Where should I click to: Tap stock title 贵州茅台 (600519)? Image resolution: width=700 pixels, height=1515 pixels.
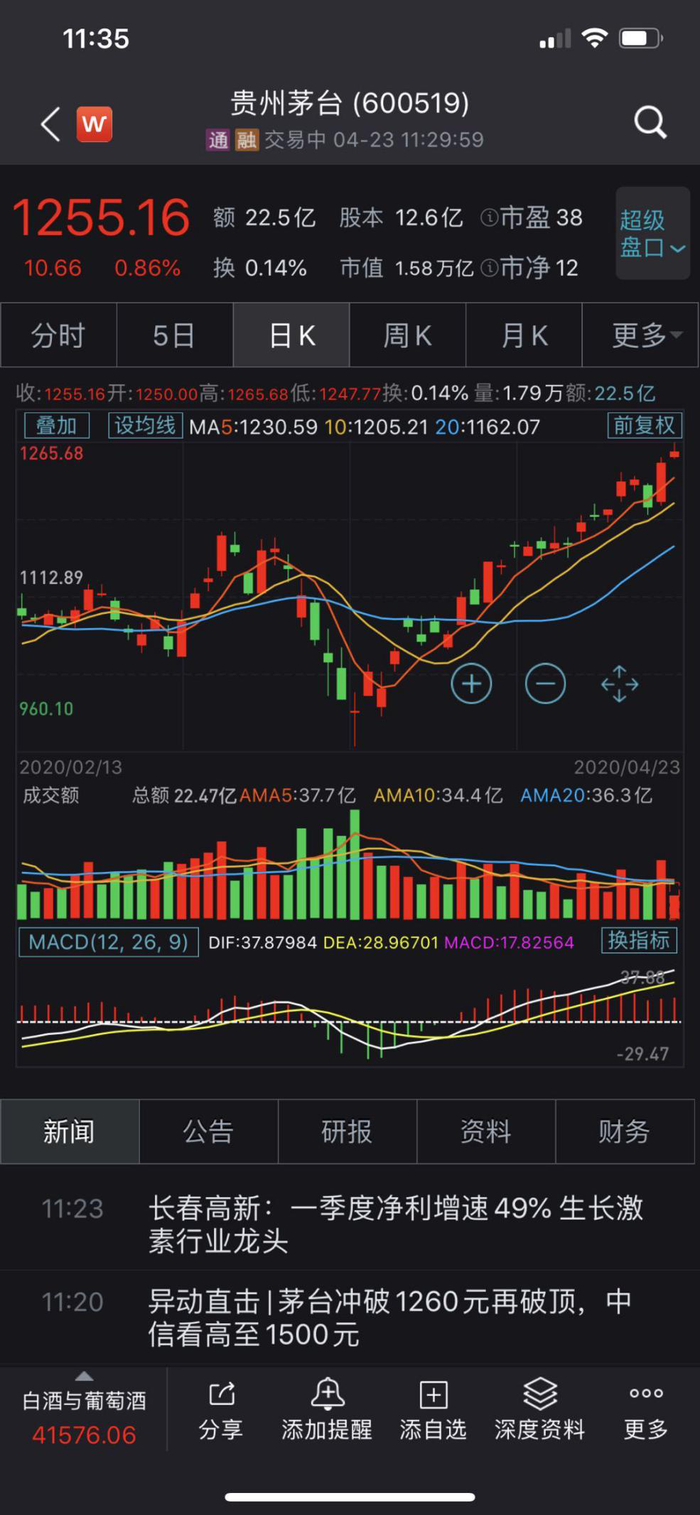point(350,103)
